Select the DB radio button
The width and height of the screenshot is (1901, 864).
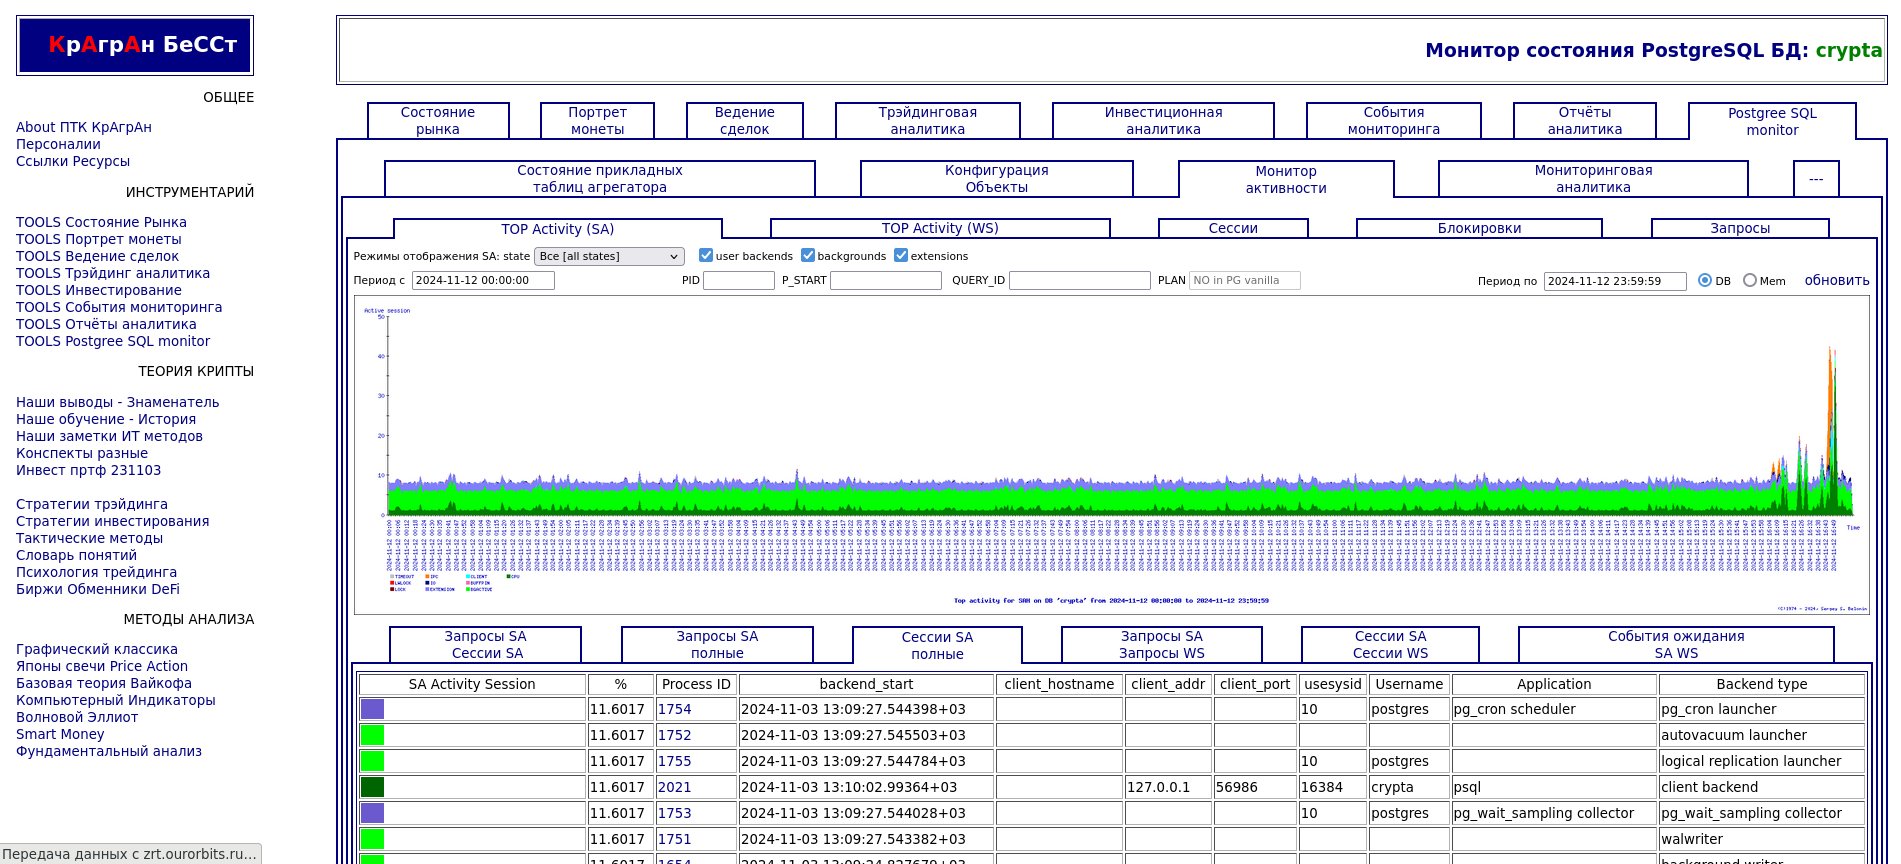(1705, 281)
